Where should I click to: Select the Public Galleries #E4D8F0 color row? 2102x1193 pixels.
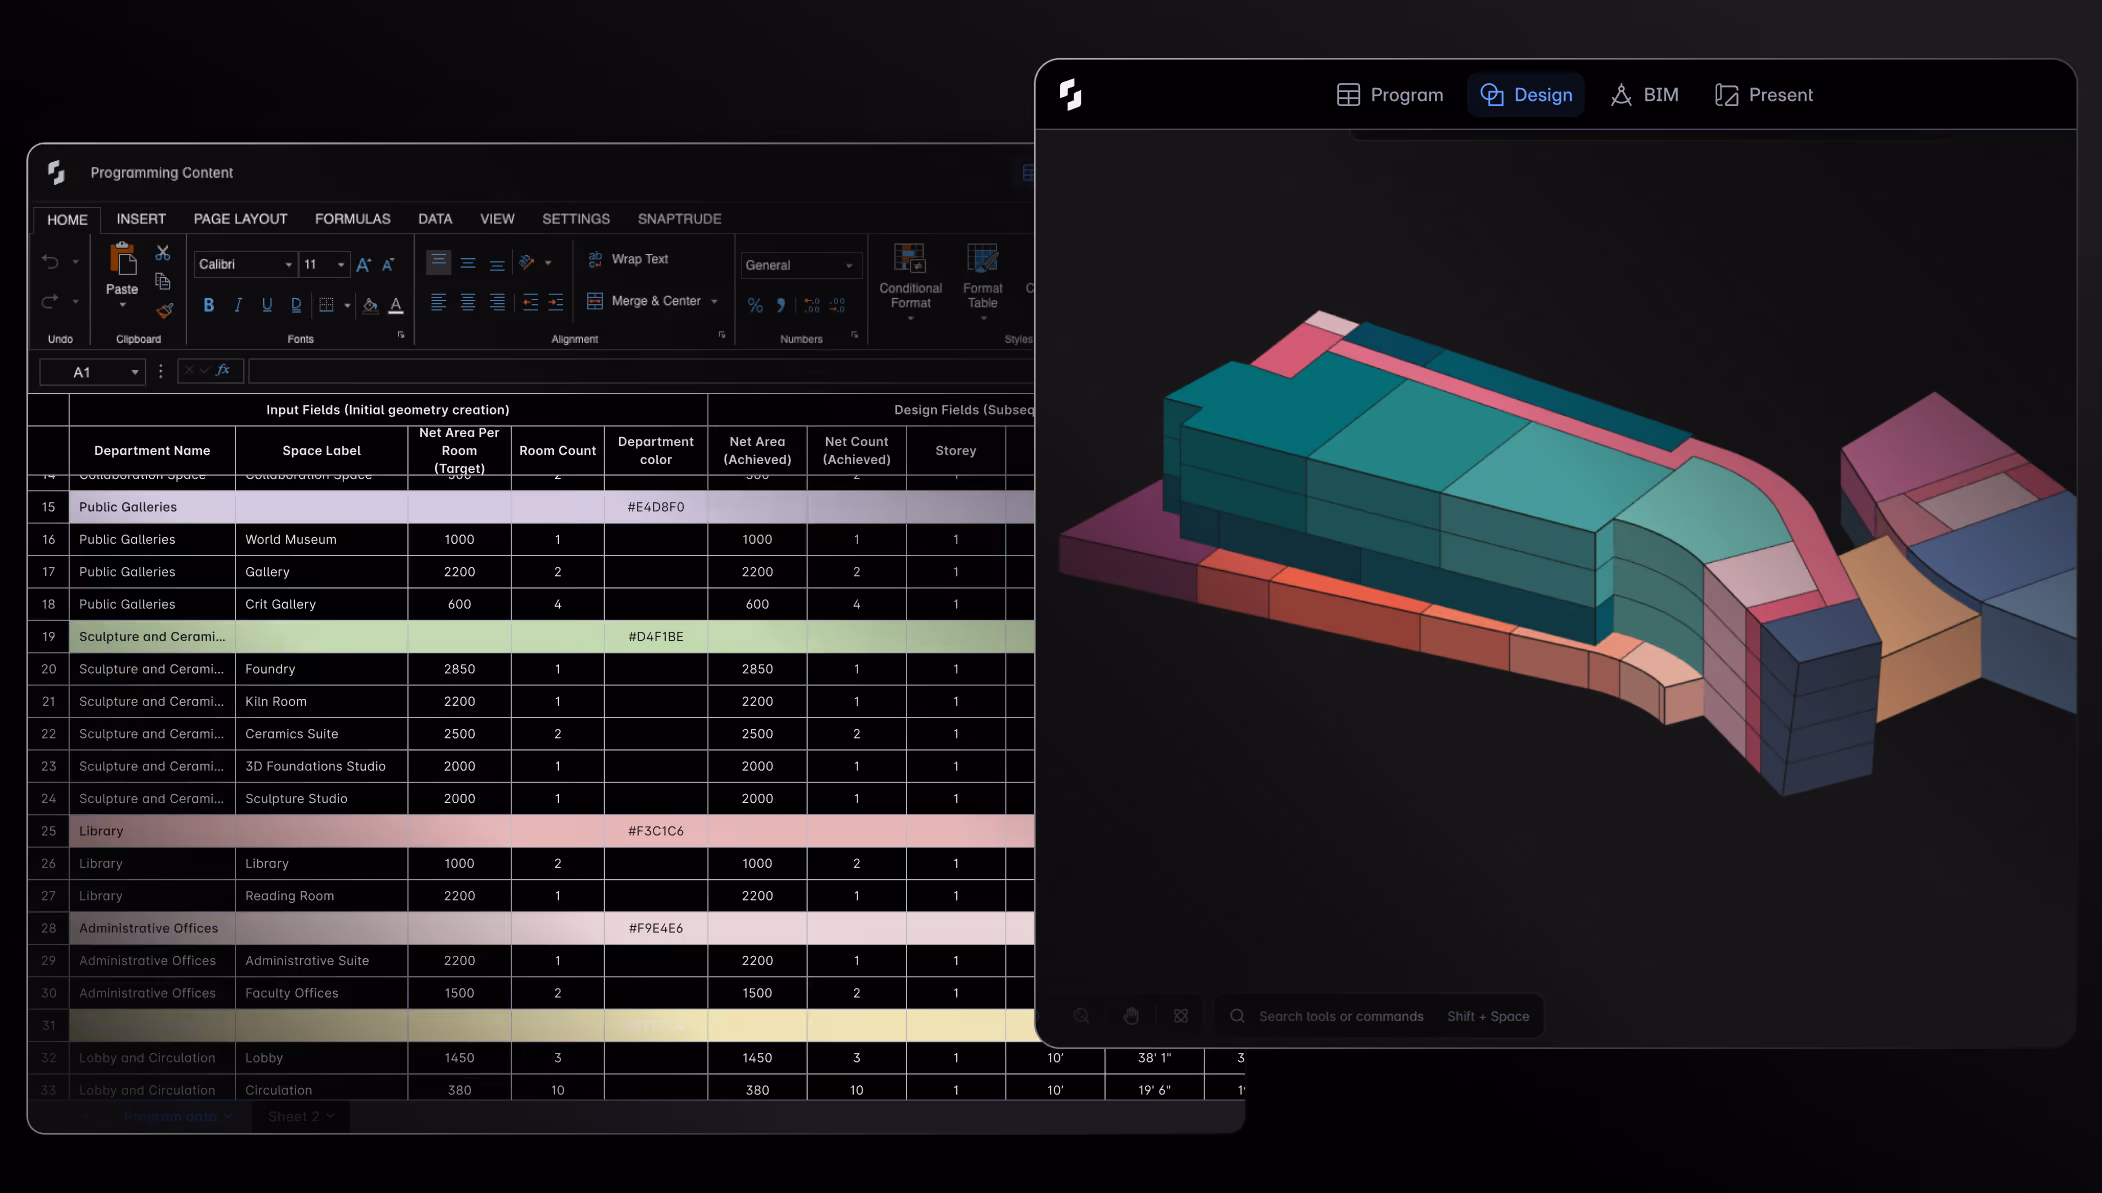(x=552, y=507)
